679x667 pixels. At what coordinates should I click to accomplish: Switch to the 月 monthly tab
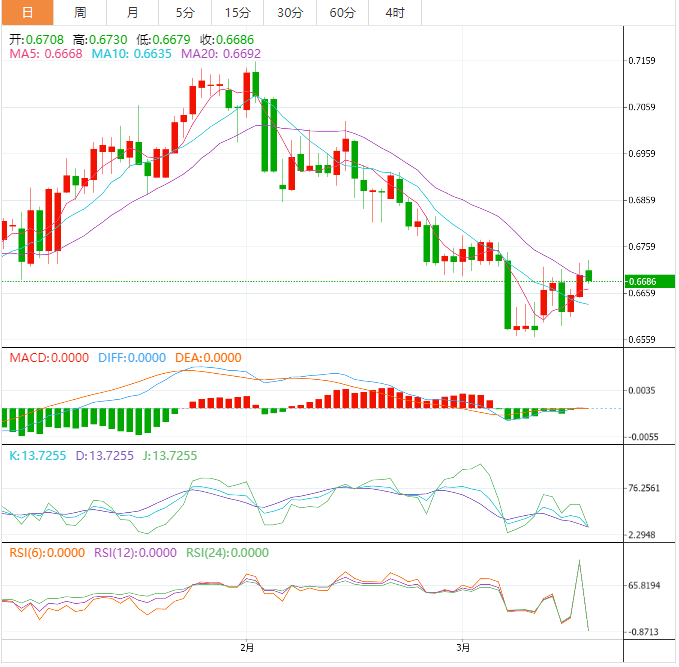point(133,13)
